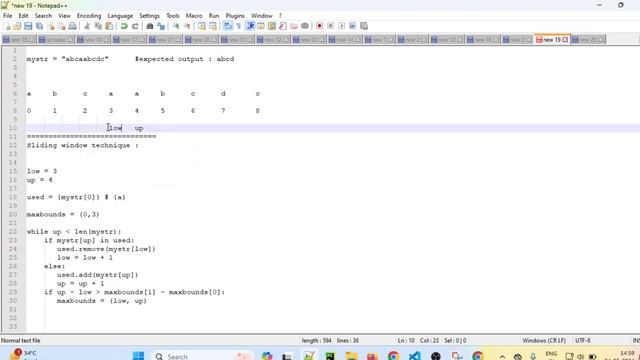Open the Plugins menu
Viewport: 640px width, 360px height.
coord(235,16)
